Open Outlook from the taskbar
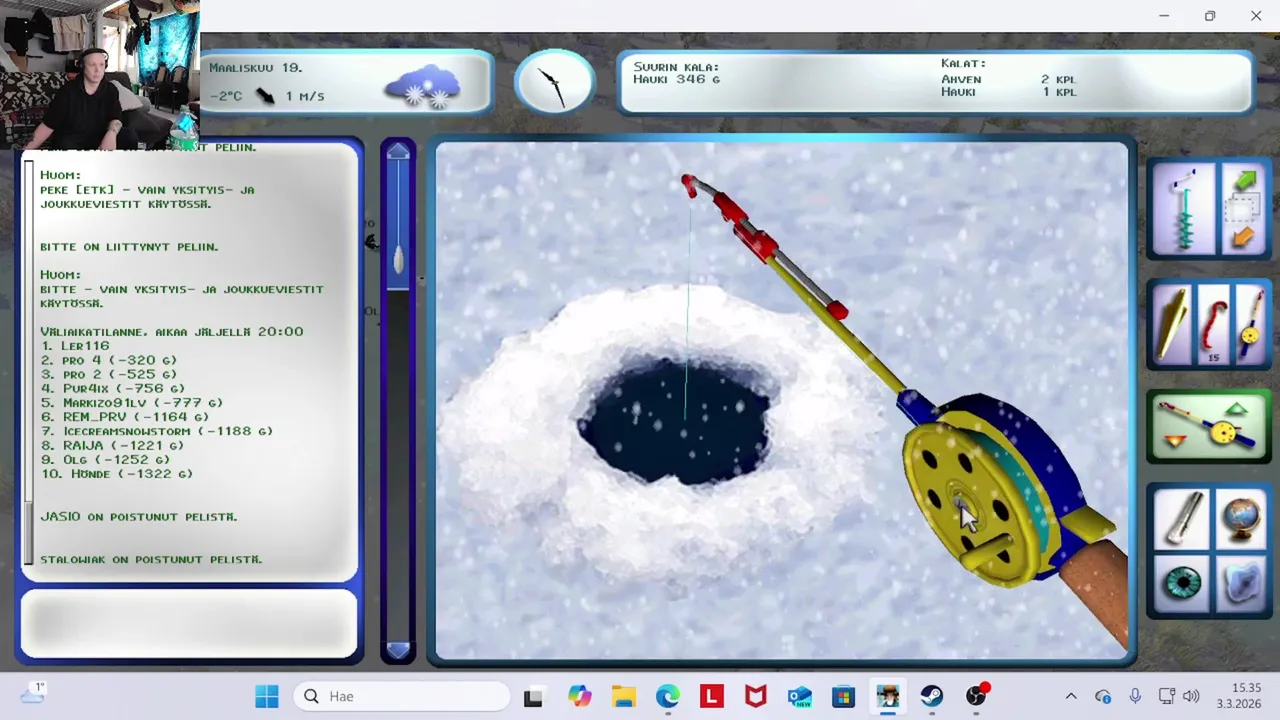Screen dimensions: 1280x720 click(x=800, y=696)
